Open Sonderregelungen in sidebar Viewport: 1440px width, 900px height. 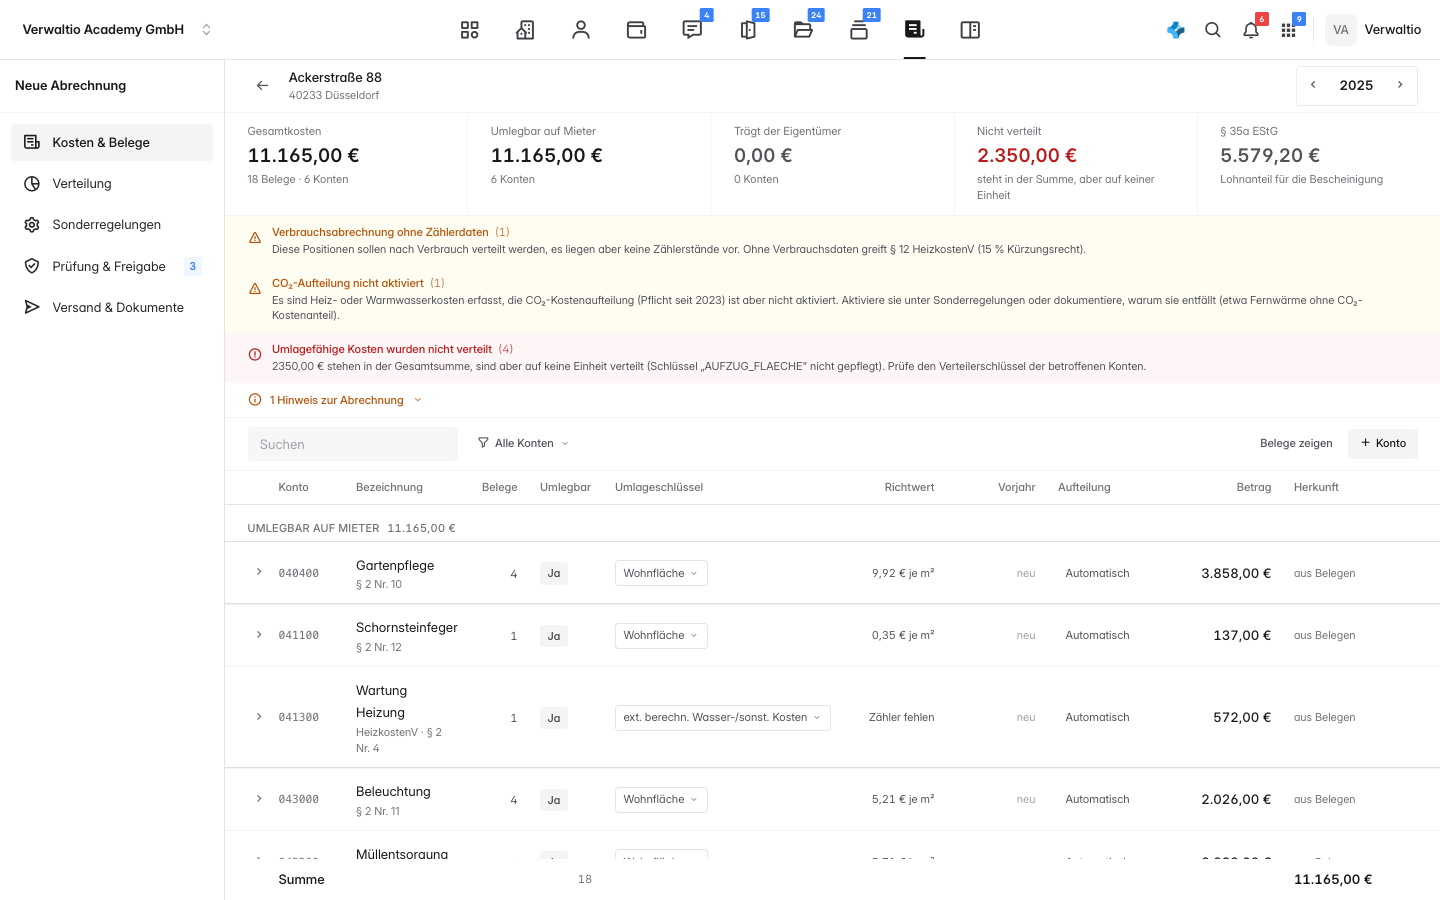[x=112, y=225]
